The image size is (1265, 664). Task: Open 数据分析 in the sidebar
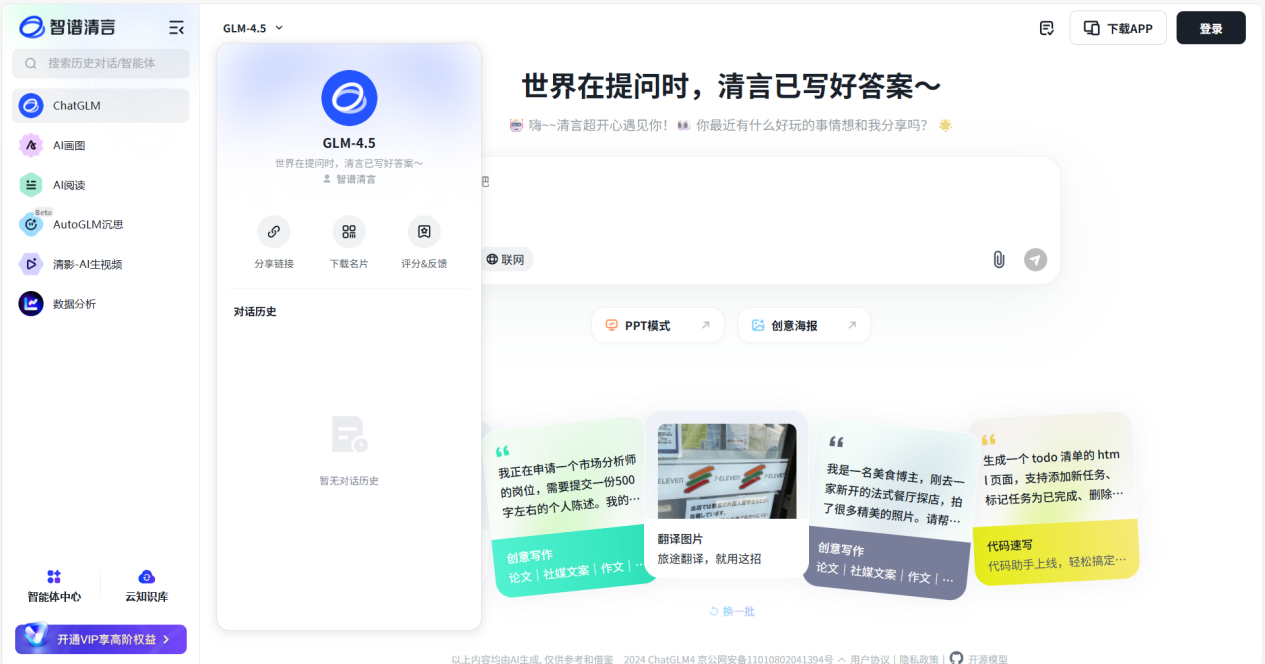[x=100, y=304]
